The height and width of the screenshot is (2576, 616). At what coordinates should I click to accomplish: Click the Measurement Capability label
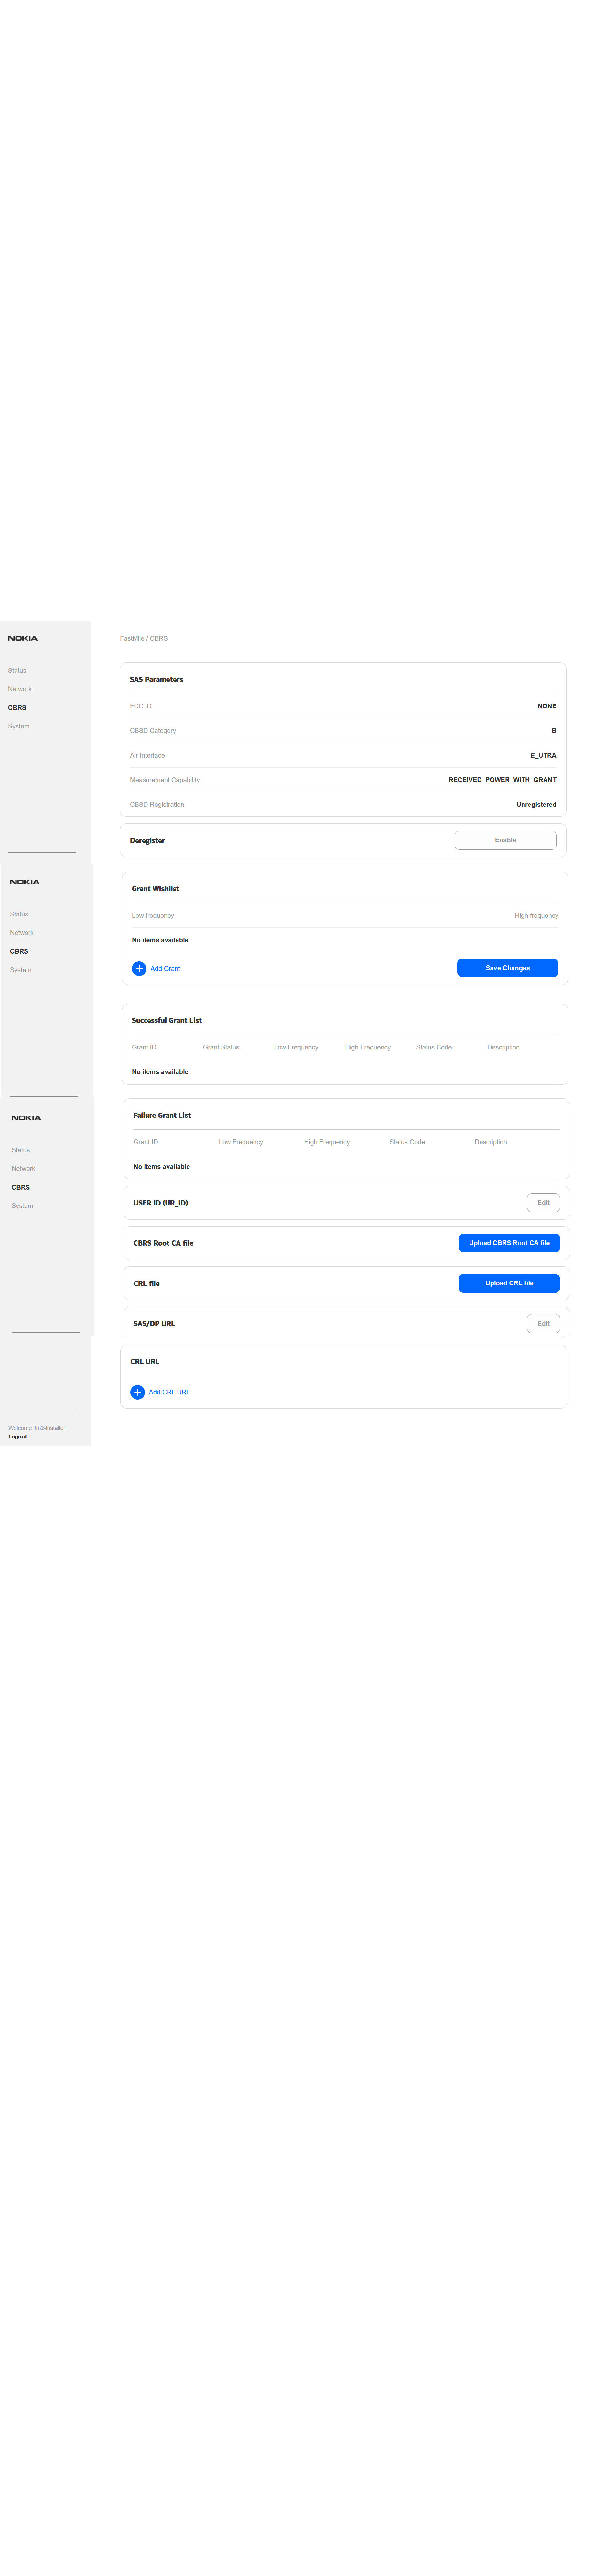pyautogui.click(x=165, y=780)
